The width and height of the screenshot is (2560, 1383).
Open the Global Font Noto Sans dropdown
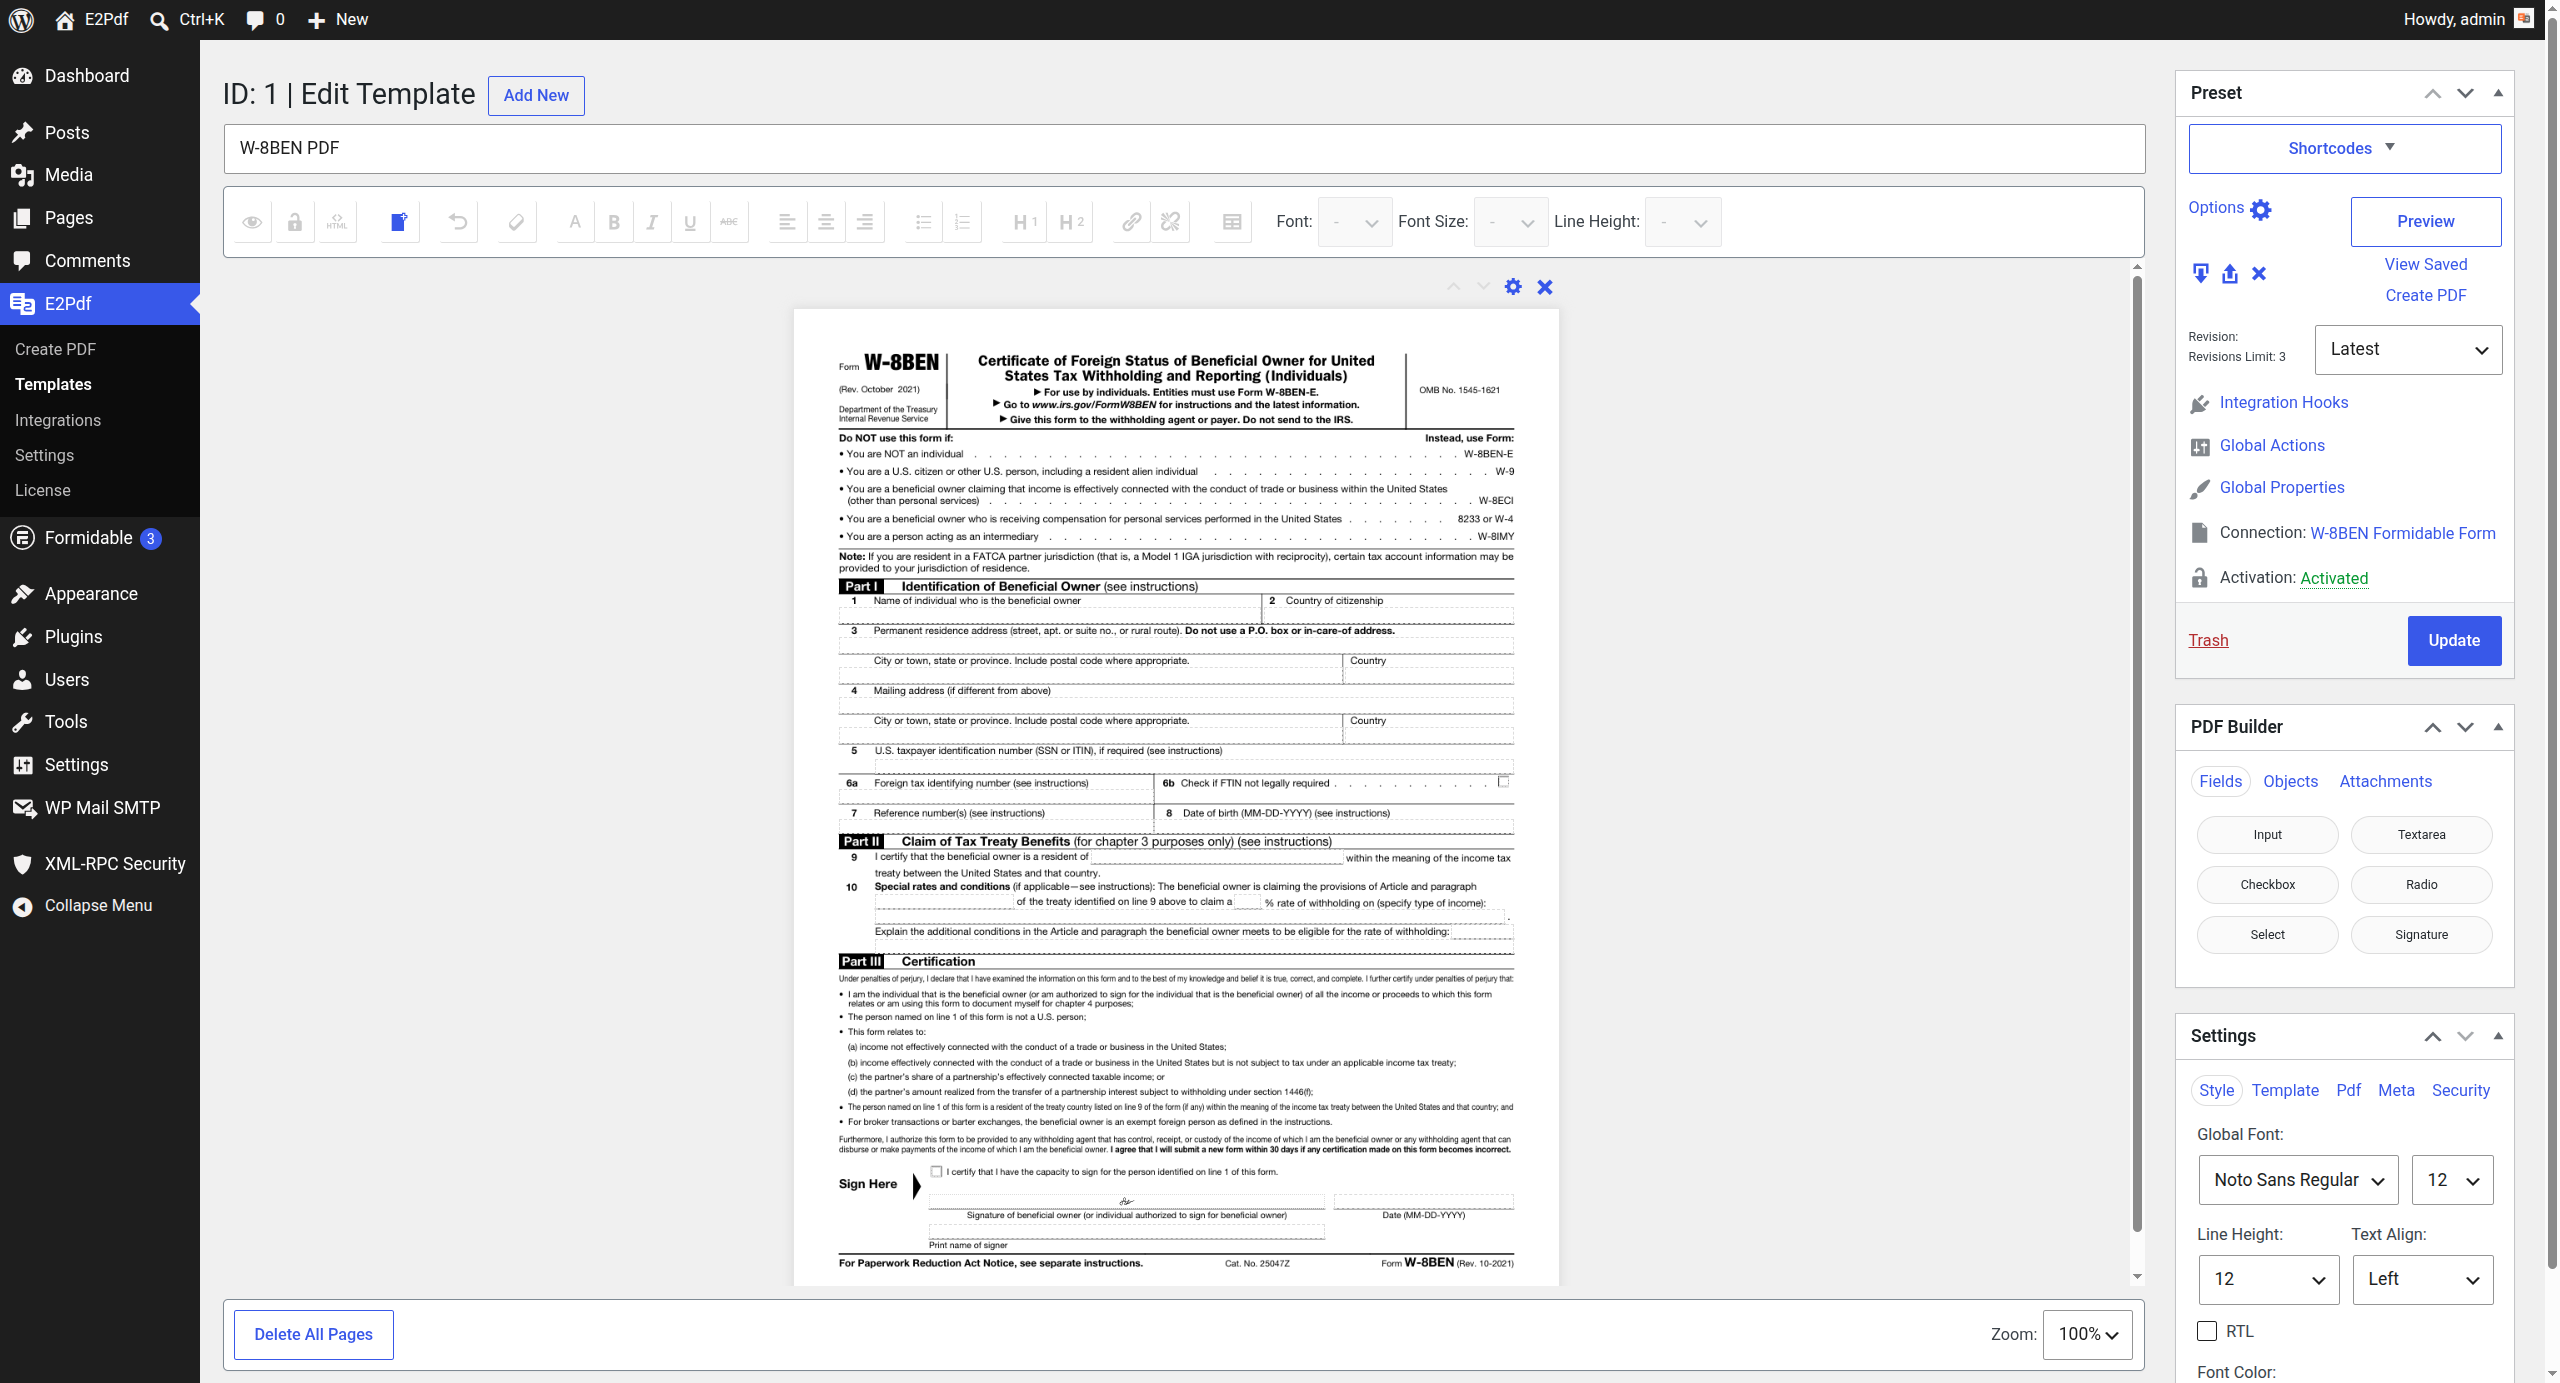pos(2298,1180)
